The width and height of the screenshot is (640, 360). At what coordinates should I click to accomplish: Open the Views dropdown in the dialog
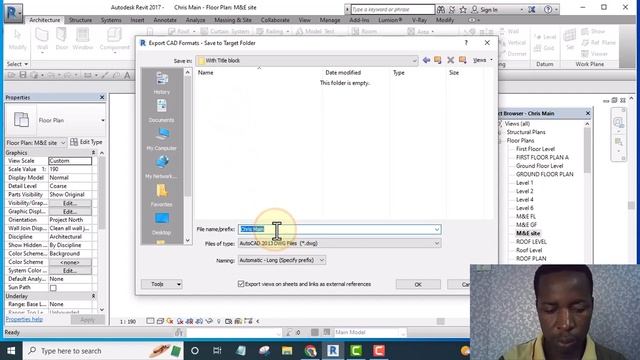click(x=482, y=60)
